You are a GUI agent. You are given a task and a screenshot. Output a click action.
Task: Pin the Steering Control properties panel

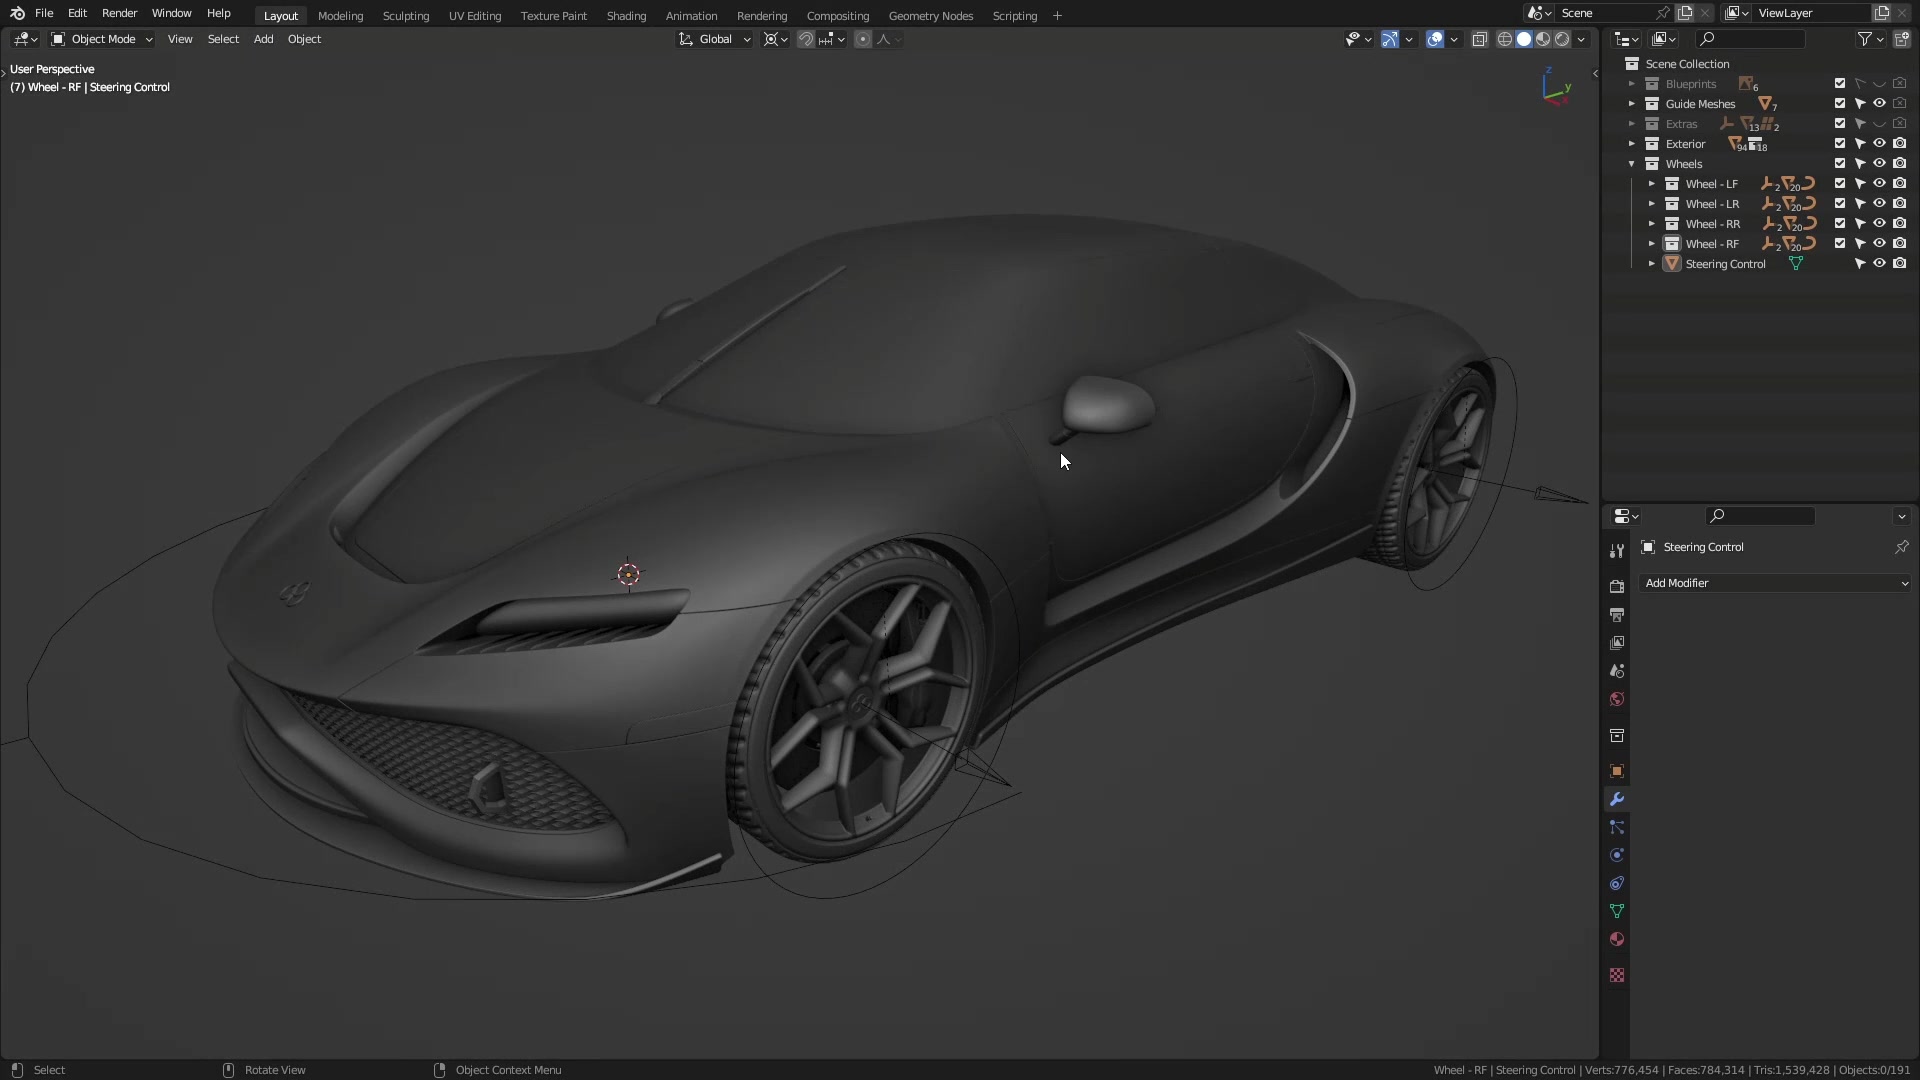[x=1901, y=547]
